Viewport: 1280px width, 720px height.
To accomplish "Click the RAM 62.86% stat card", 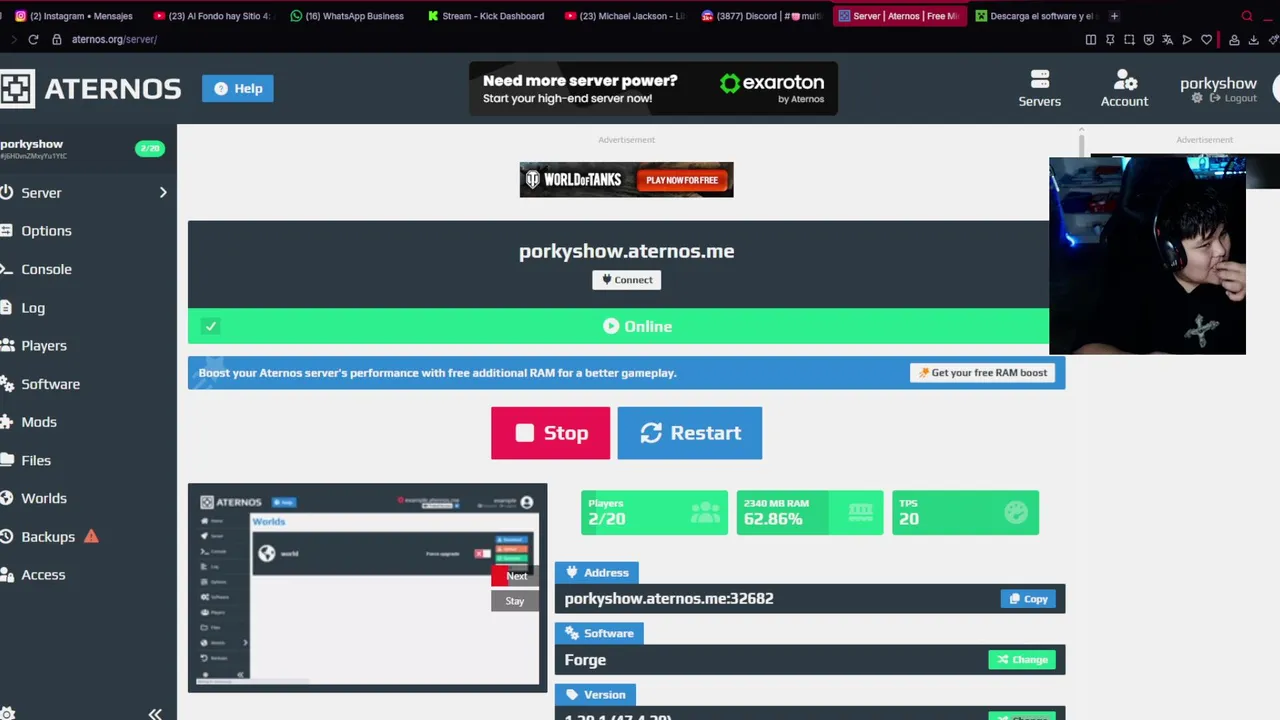I will (810, 512).
